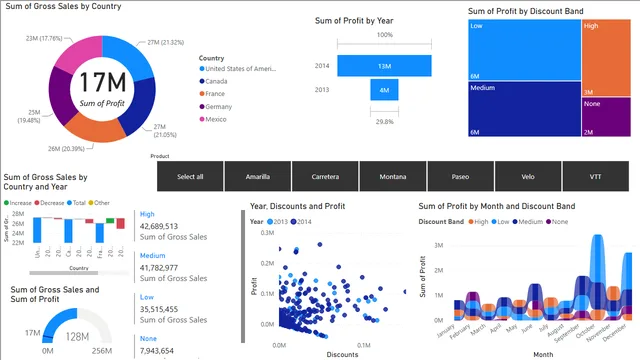The height and width of the screenshot is (360, 640).
Task: Click the None purple treemap tile
Action: [606, 117]
